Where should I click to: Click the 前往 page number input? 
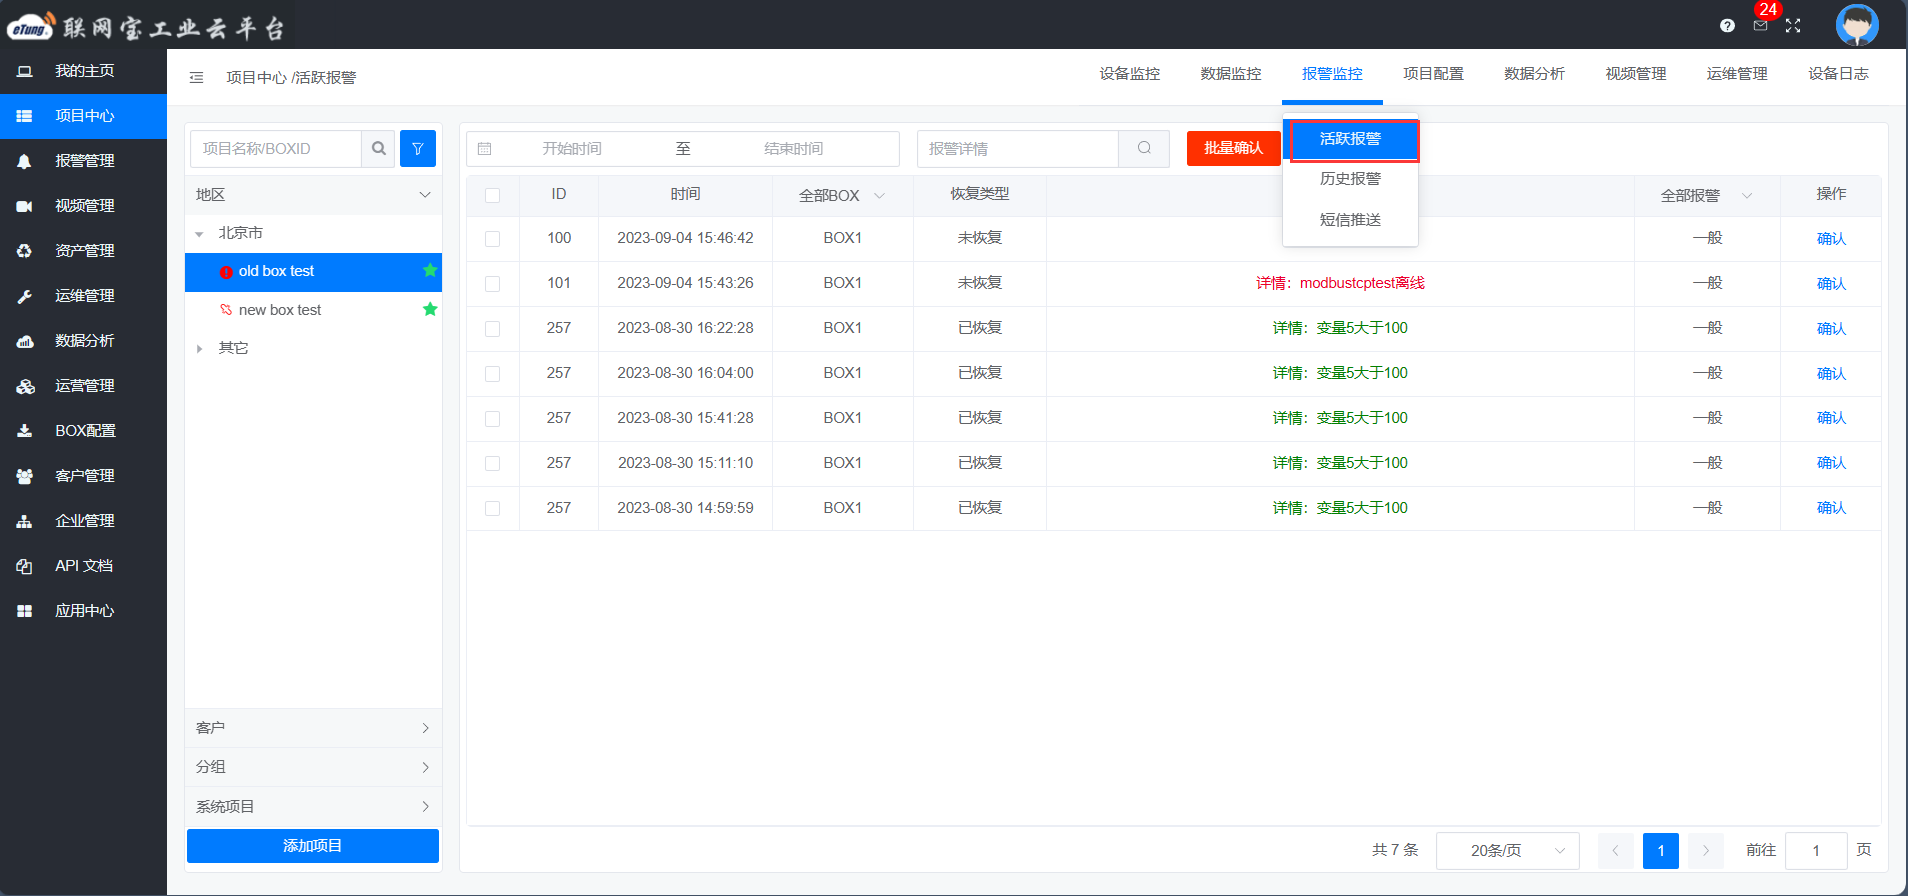point(1816,851)
